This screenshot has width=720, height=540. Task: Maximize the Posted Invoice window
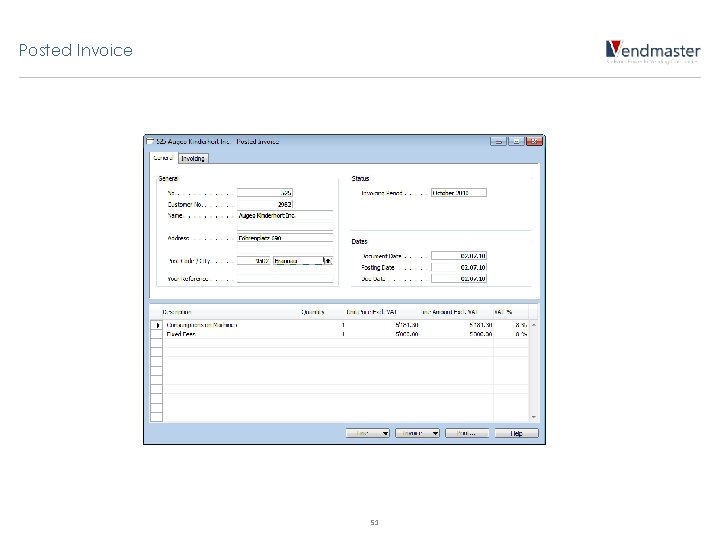tap(516, 141)
